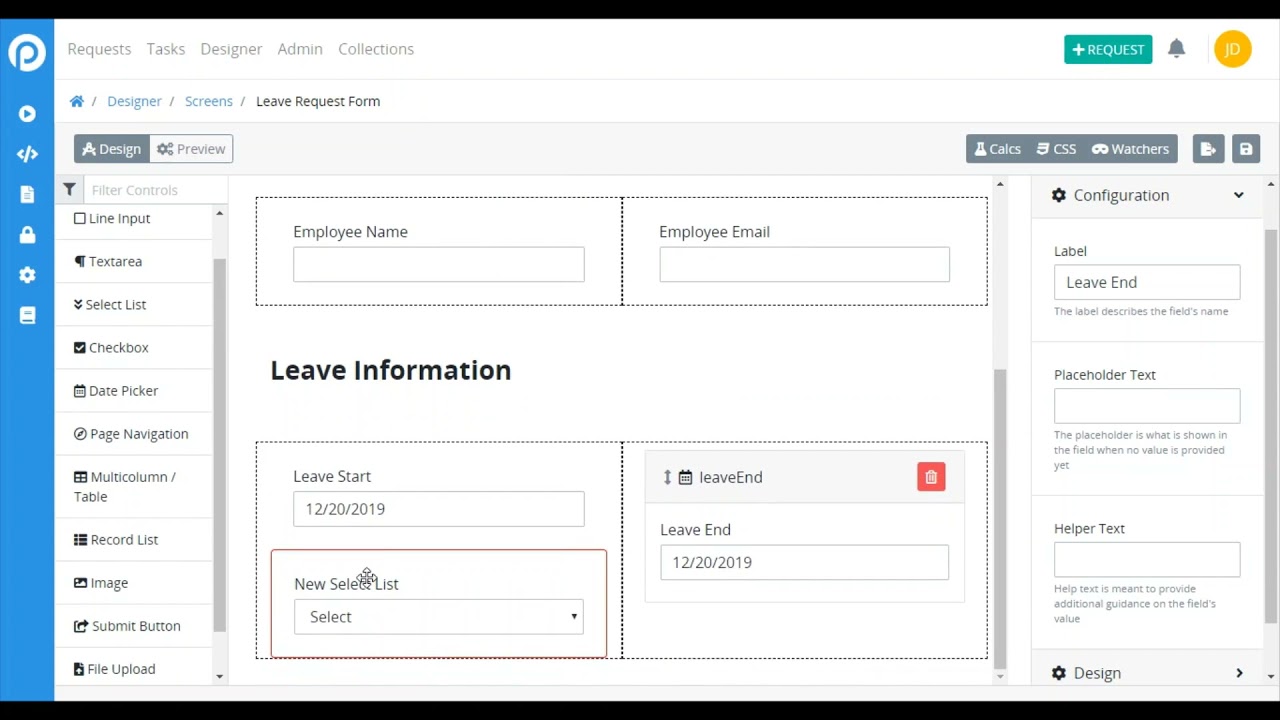
Task: Click the Leave Start date field
Action: tap(439, 509)
